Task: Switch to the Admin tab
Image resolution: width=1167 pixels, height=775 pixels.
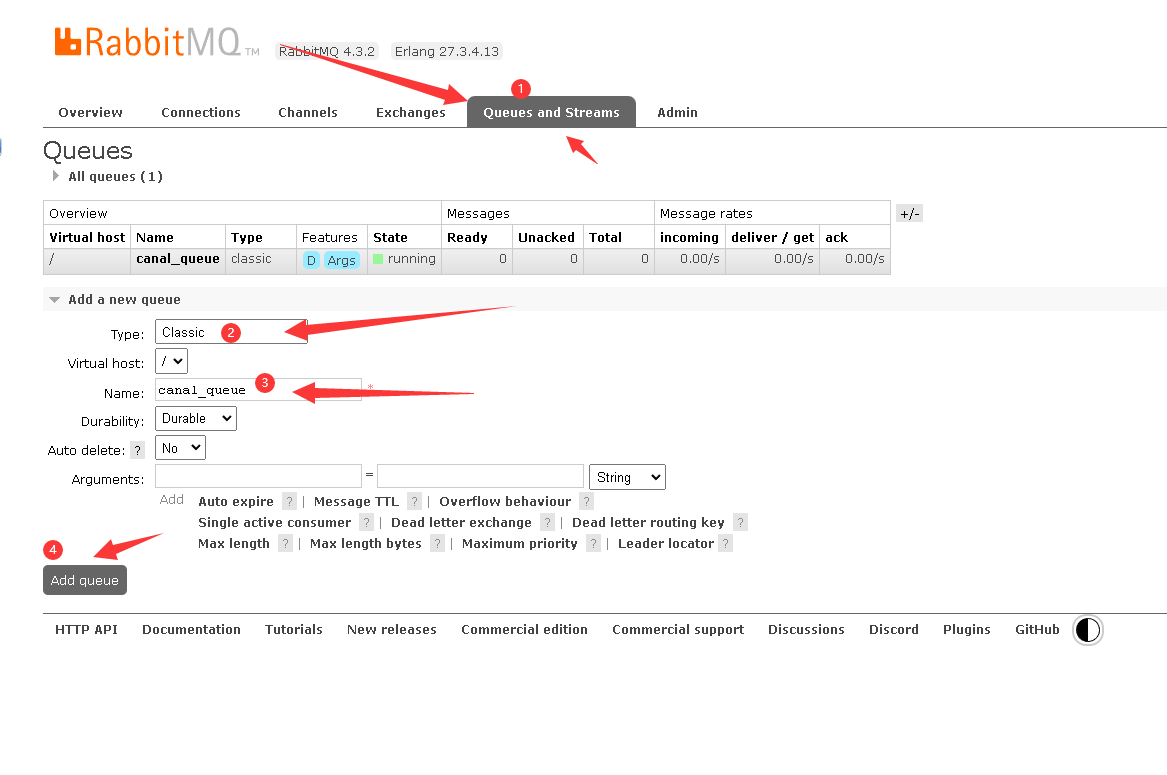Action: pyautogui.click(x=677, y=112)
